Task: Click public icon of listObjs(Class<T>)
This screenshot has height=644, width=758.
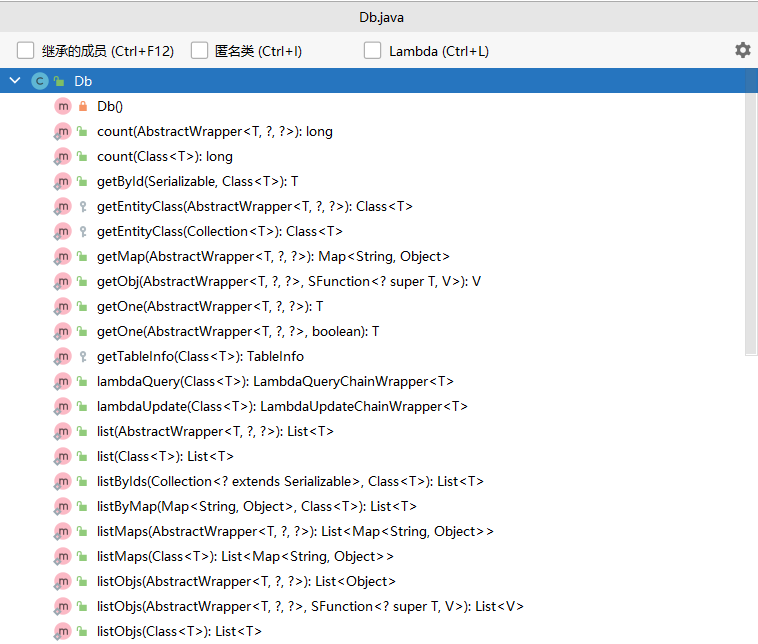Action: point(83,631)
